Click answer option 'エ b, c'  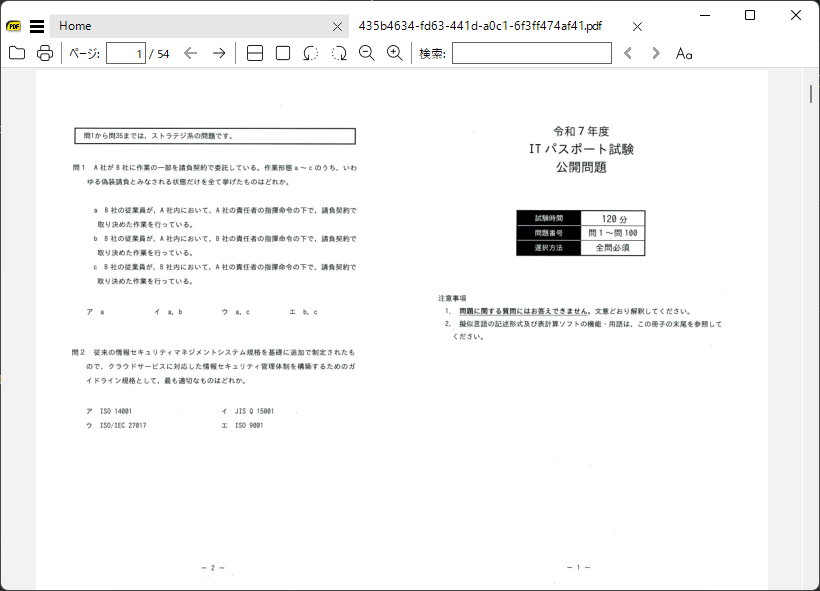pyautogui.click(x=303, y=312)
